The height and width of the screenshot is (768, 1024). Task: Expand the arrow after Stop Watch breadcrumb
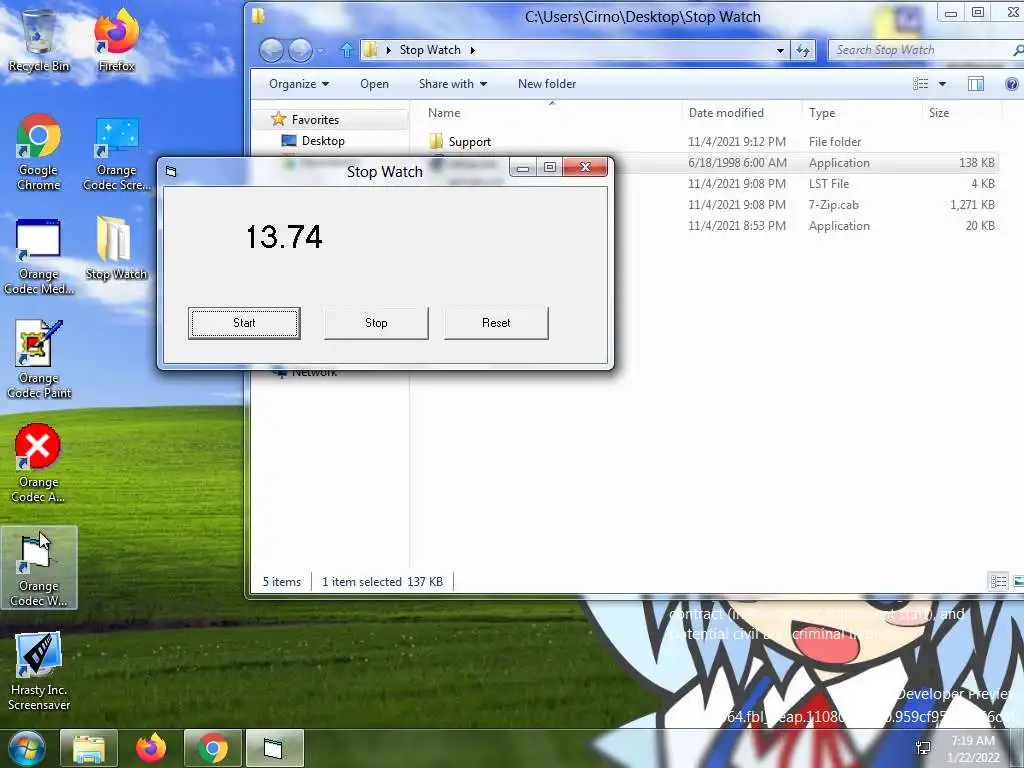[472, 50]
